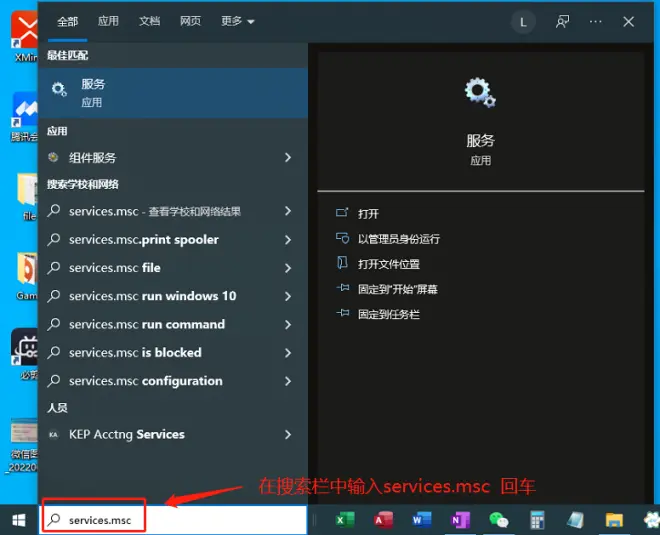Expand the KEP Acctng Services arrow
The image size is (660, 535).
[288, 434]
